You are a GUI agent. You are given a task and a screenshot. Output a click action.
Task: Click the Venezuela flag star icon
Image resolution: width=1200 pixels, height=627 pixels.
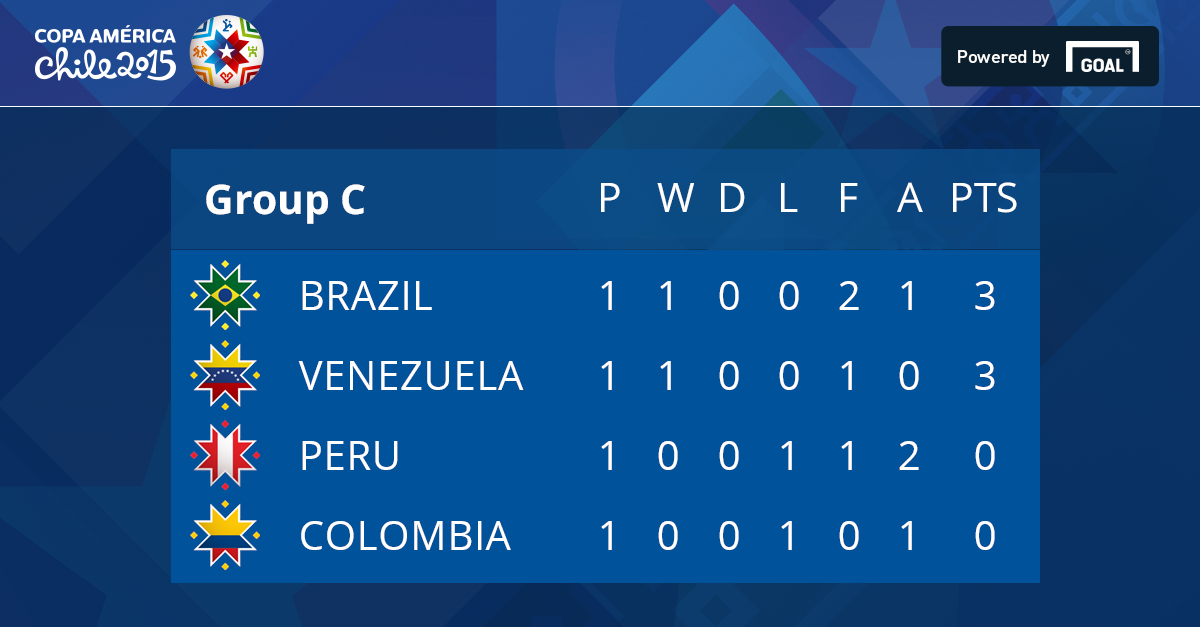pyautogui.click(x=226, y=376)
